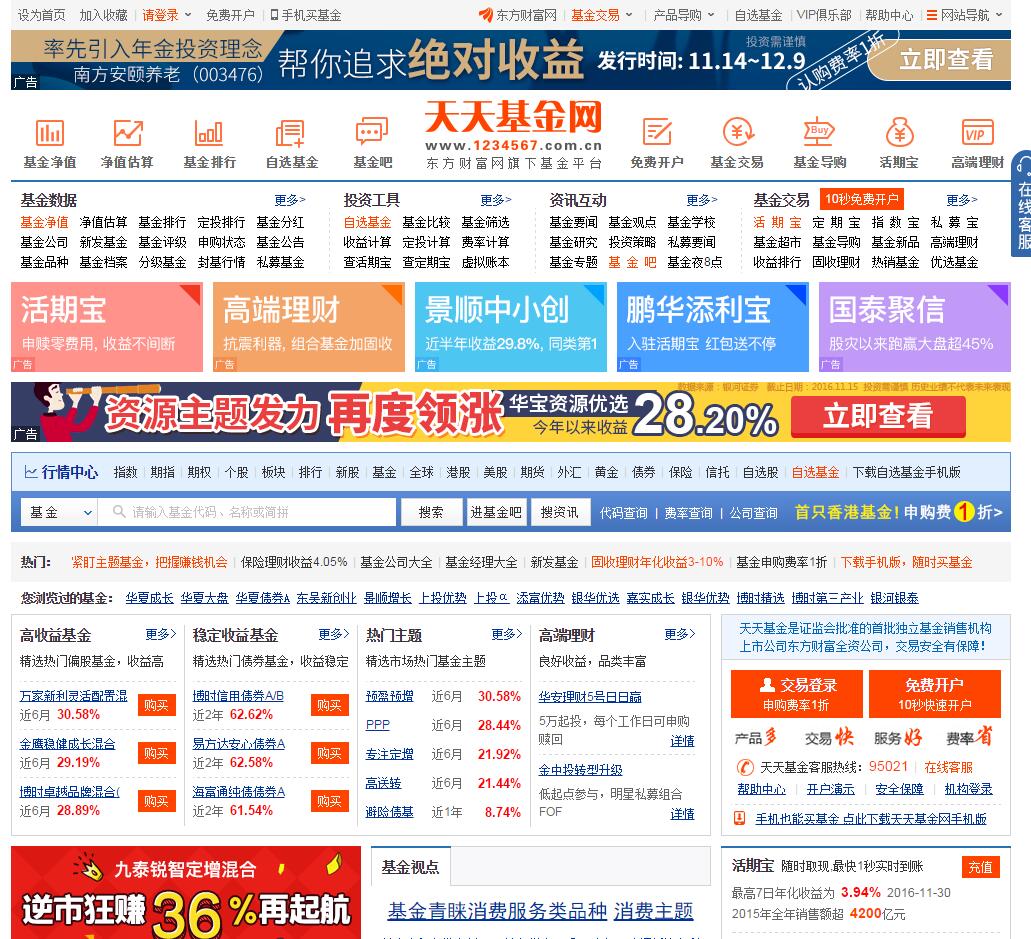Expand the 产品导购 dropdown
This screenshot has width=1031, height=939.
pyautogui.click(x=710, y=14)
